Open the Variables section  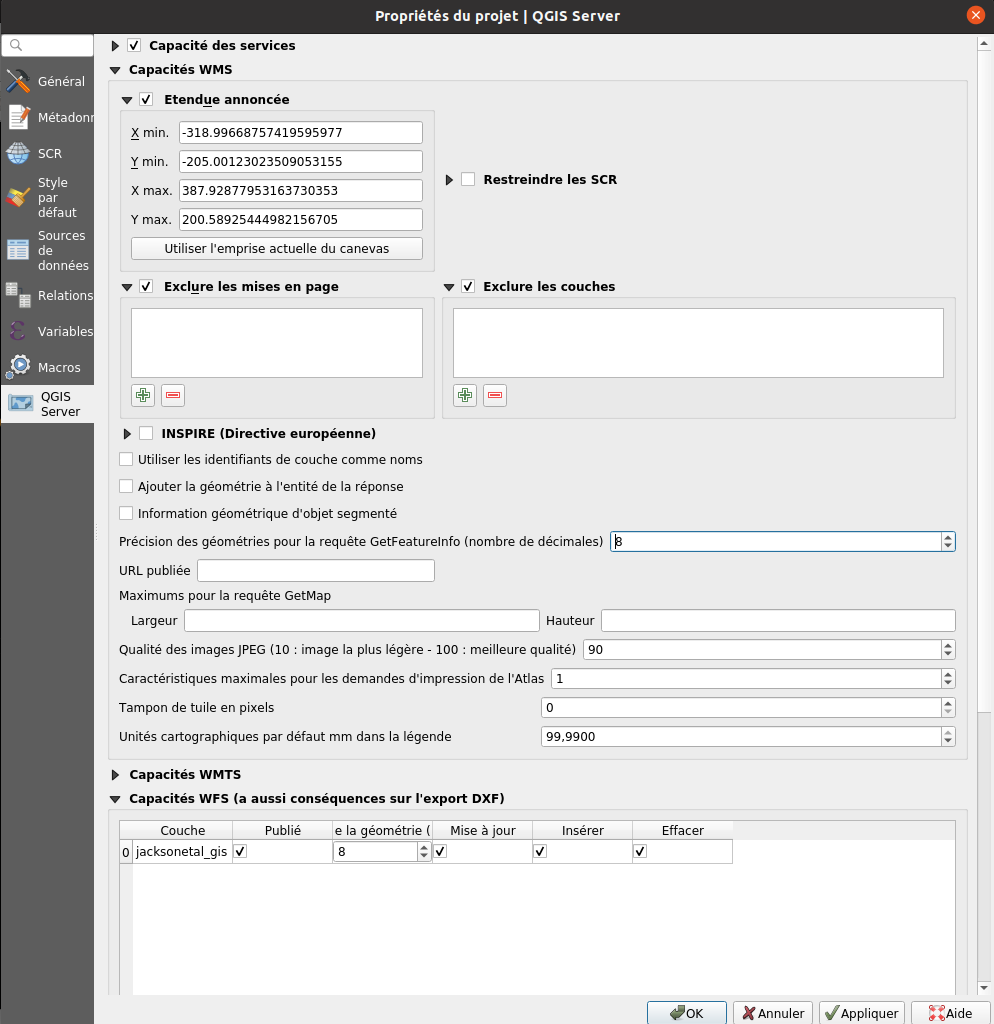tap(18, 331)
